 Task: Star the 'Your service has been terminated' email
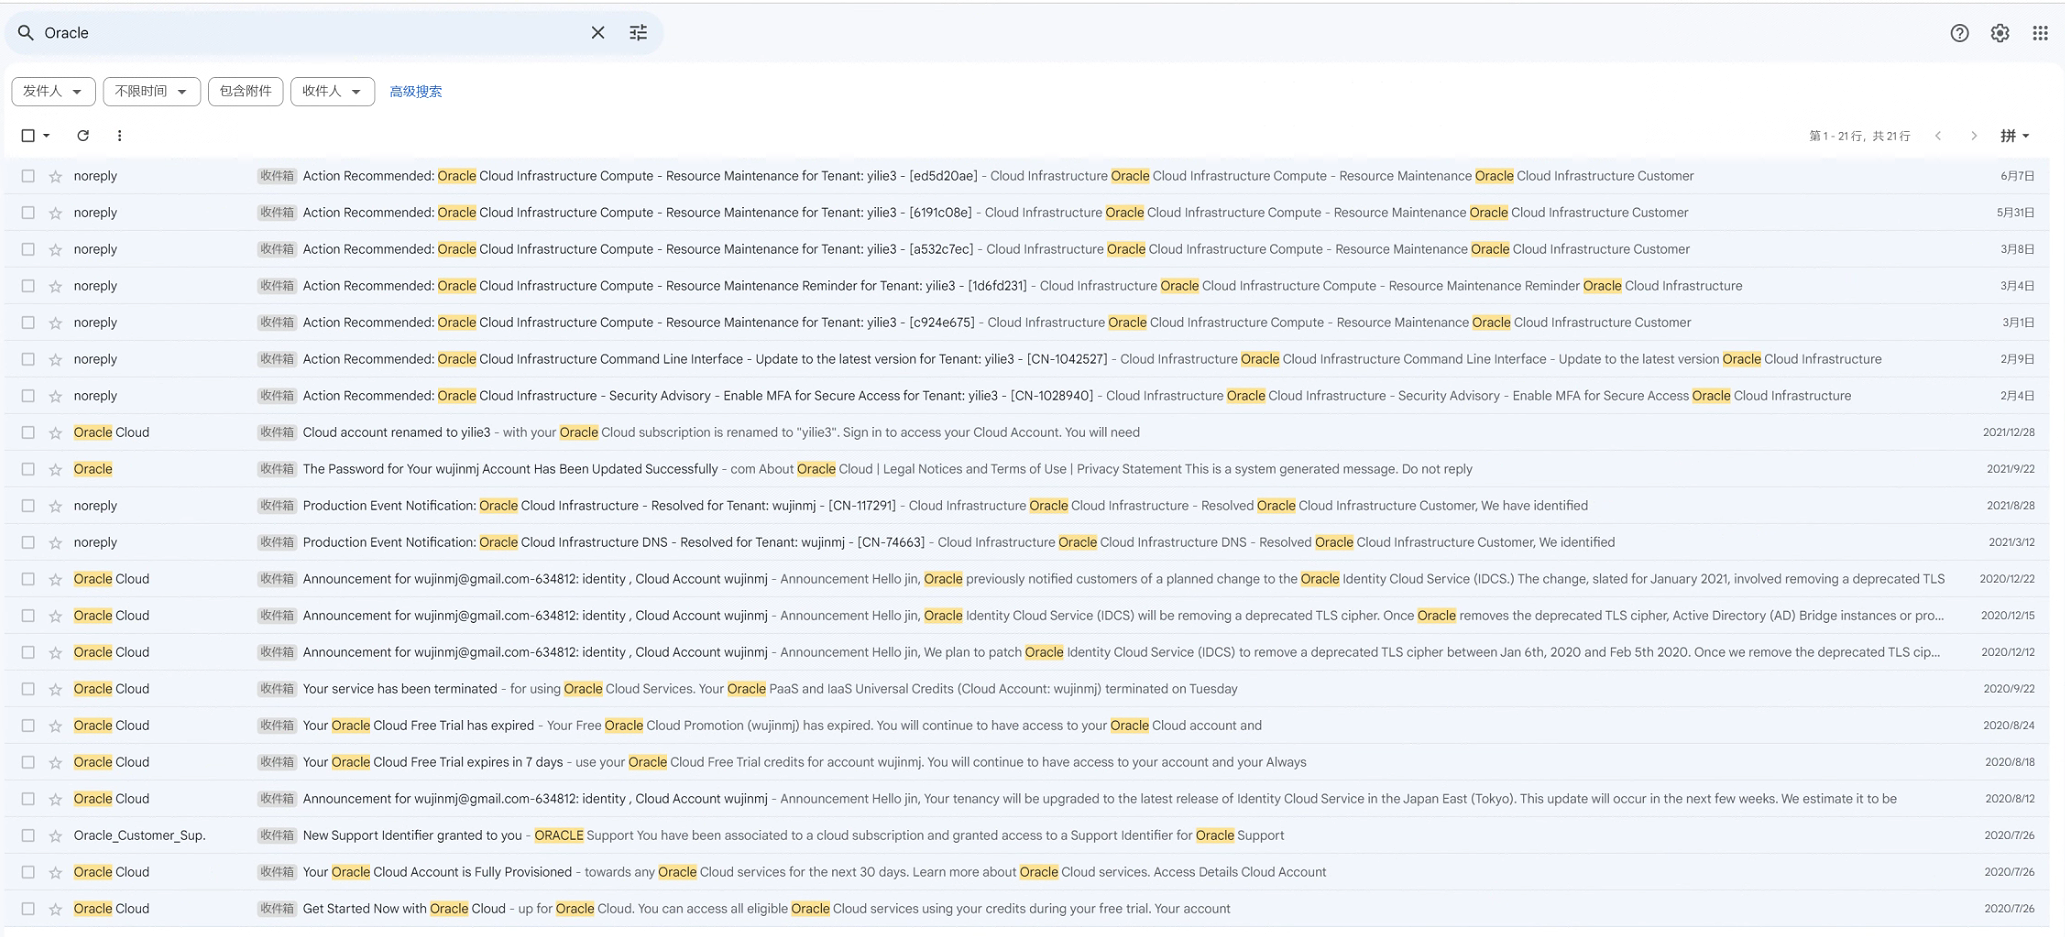point(56,689)
